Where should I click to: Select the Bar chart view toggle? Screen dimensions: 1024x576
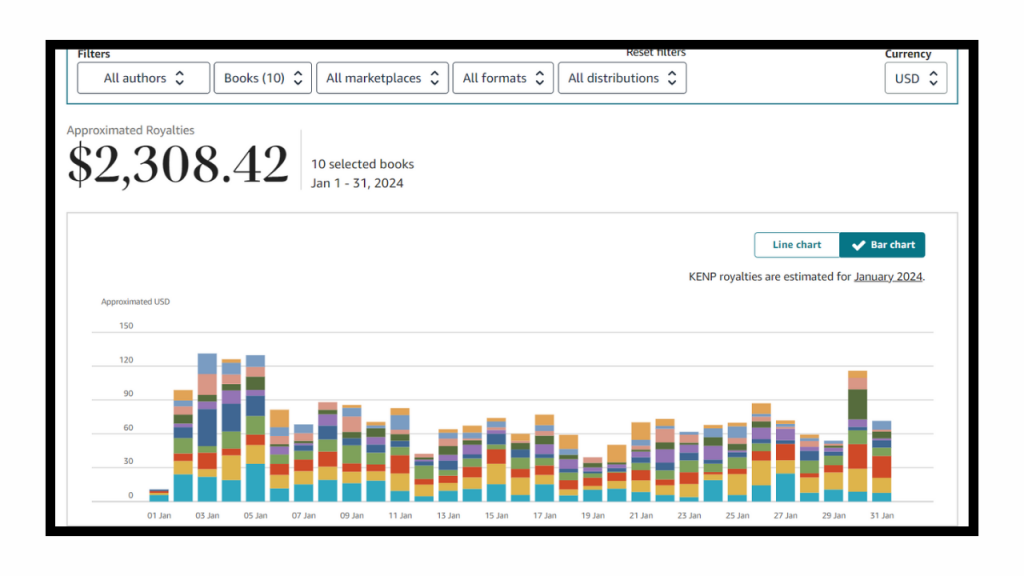click(x=882, y=245)
